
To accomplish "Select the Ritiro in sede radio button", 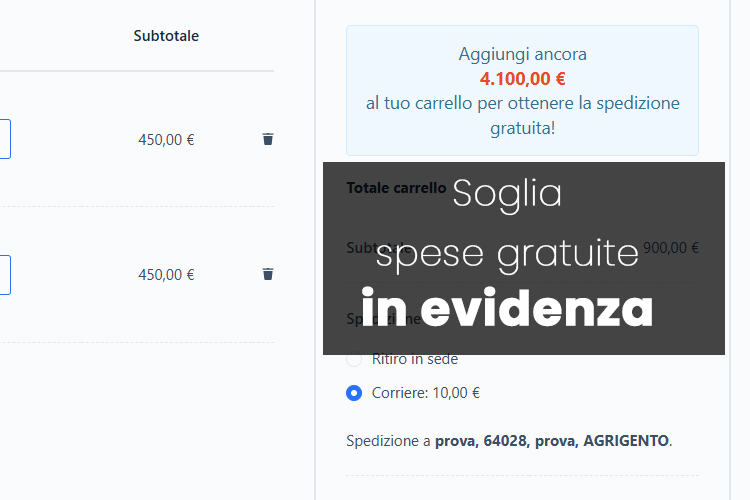I will point(354,359).
